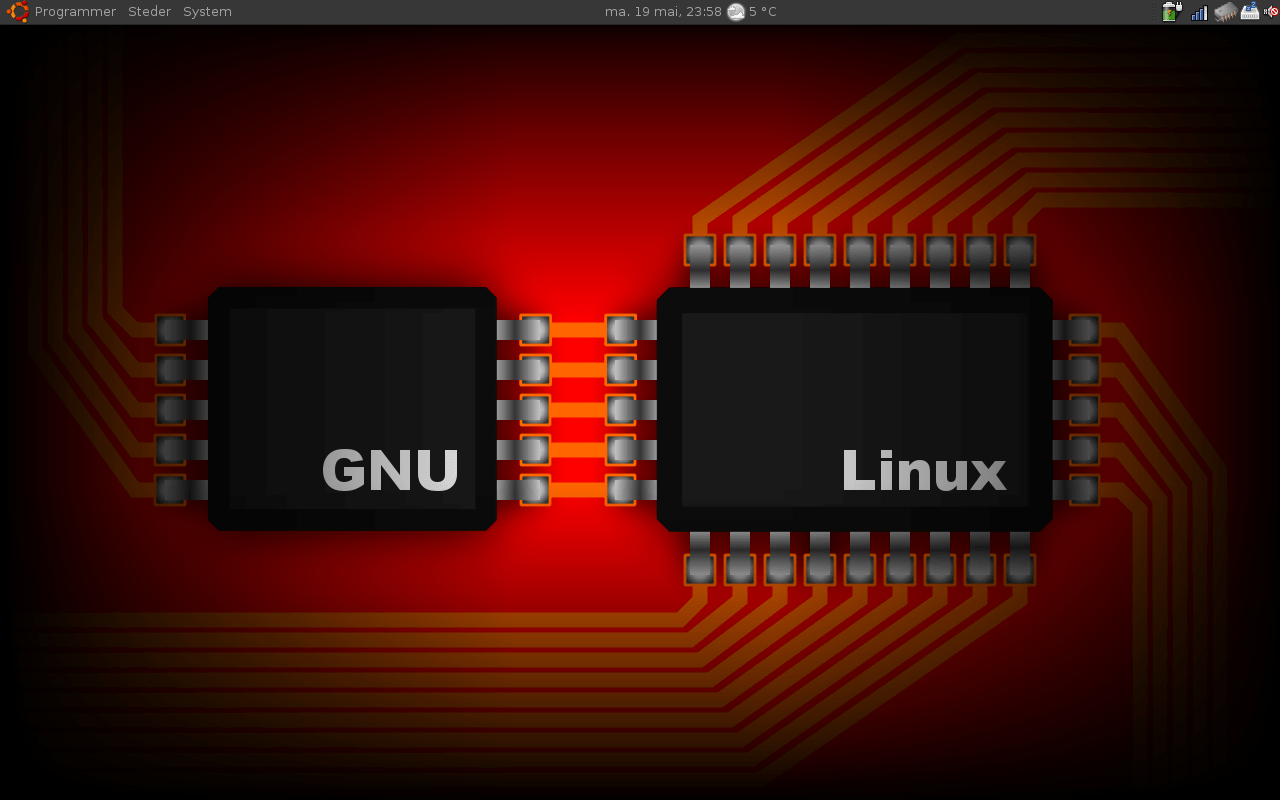Open the Programmer menu
This screenshot has width=1280, height=800.
point(75,12)
